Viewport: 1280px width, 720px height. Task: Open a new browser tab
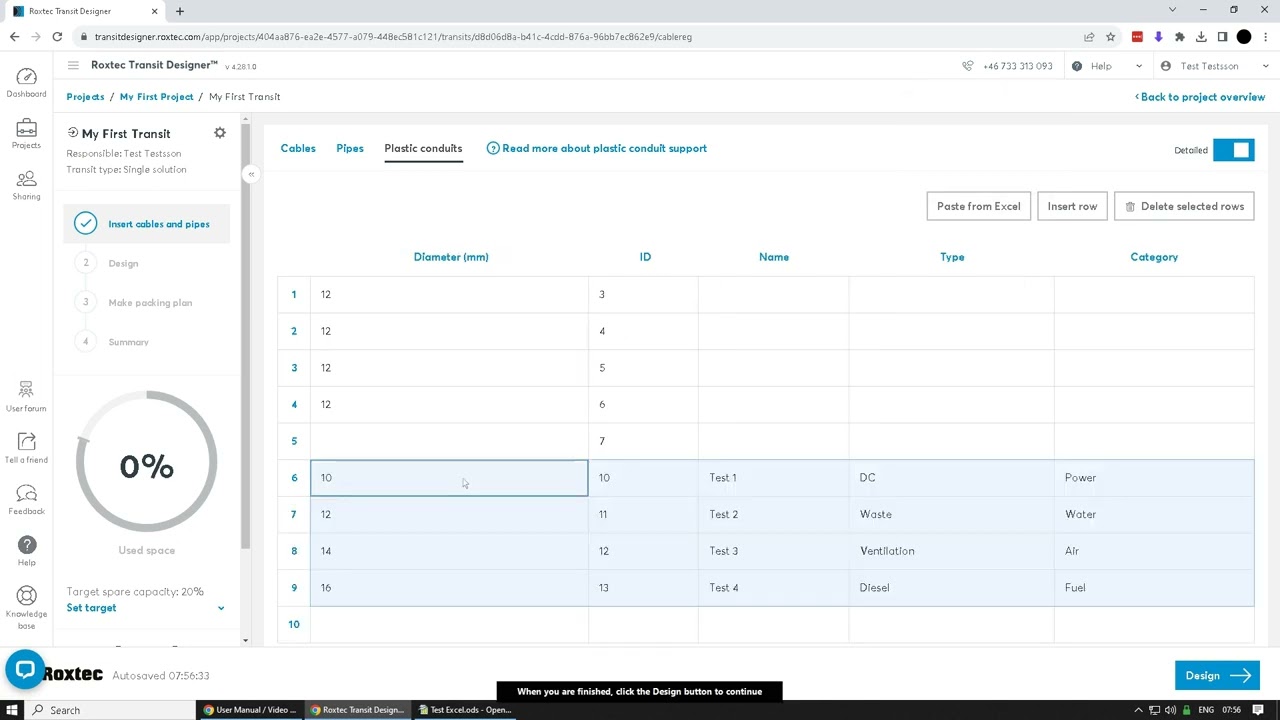pyautogui.click(x=180, y=11)
